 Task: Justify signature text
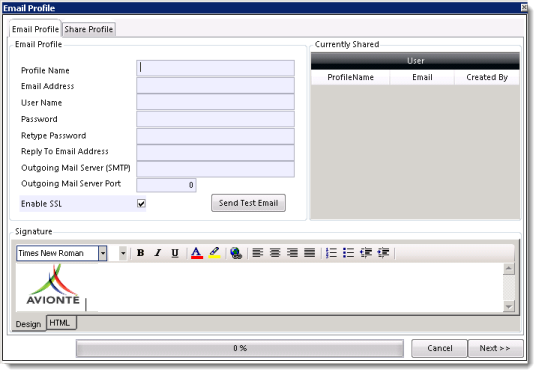pyautogui.click(x=310, y=253)
